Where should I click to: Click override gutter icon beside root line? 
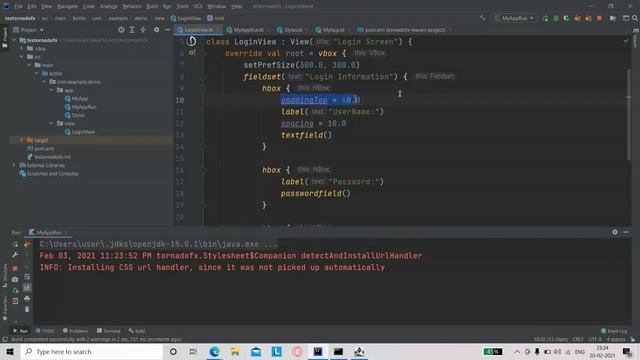click(x=192, y=53)
